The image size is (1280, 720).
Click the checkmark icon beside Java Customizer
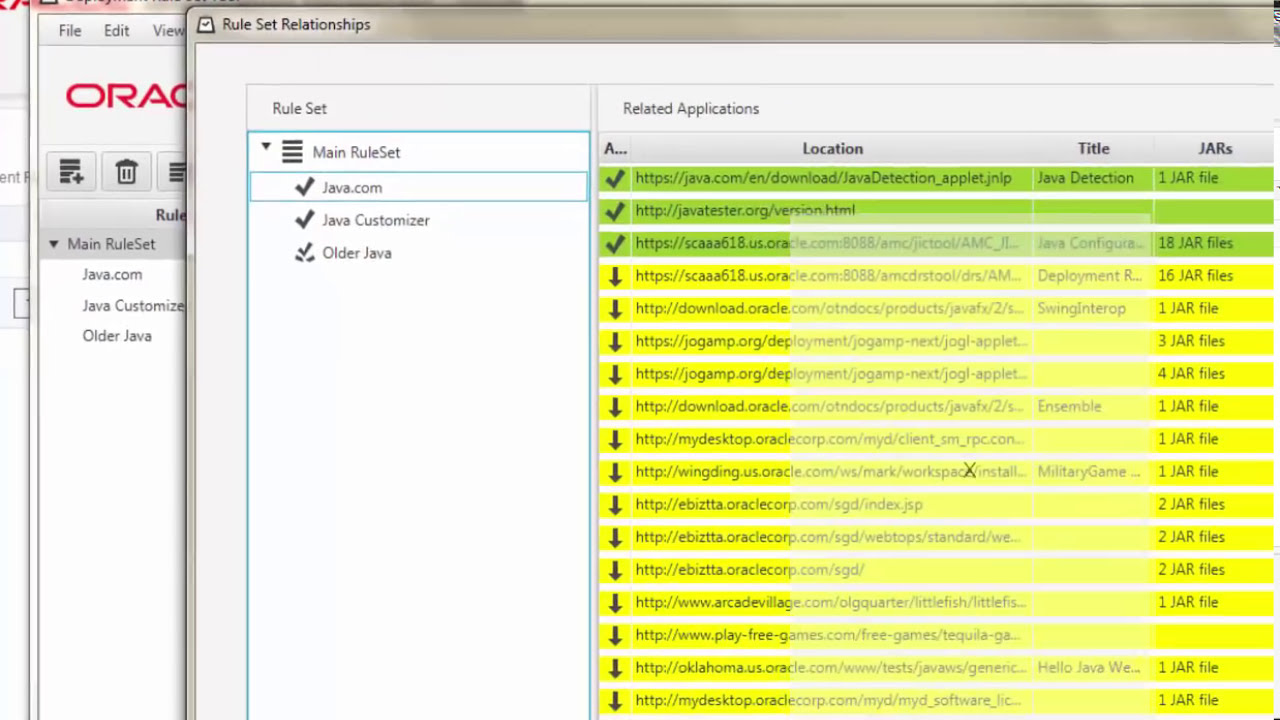(x=305, y=220)
